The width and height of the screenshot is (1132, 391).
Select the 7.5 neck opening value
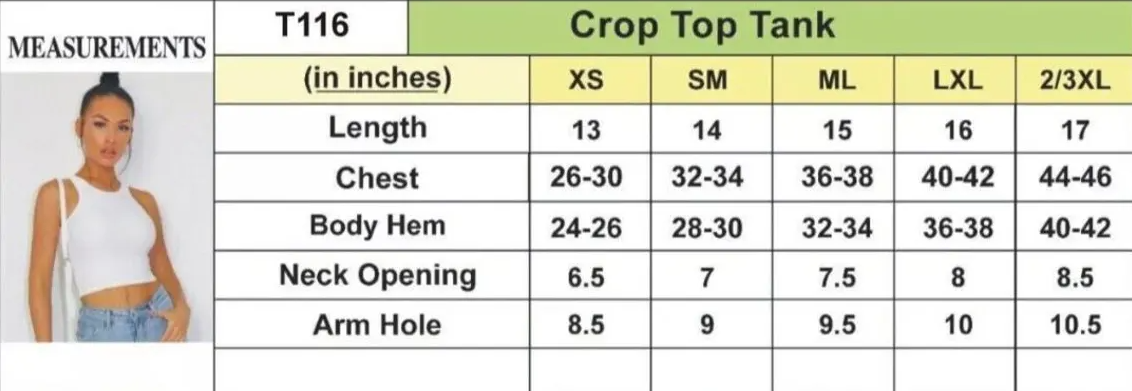pos(837,277)
